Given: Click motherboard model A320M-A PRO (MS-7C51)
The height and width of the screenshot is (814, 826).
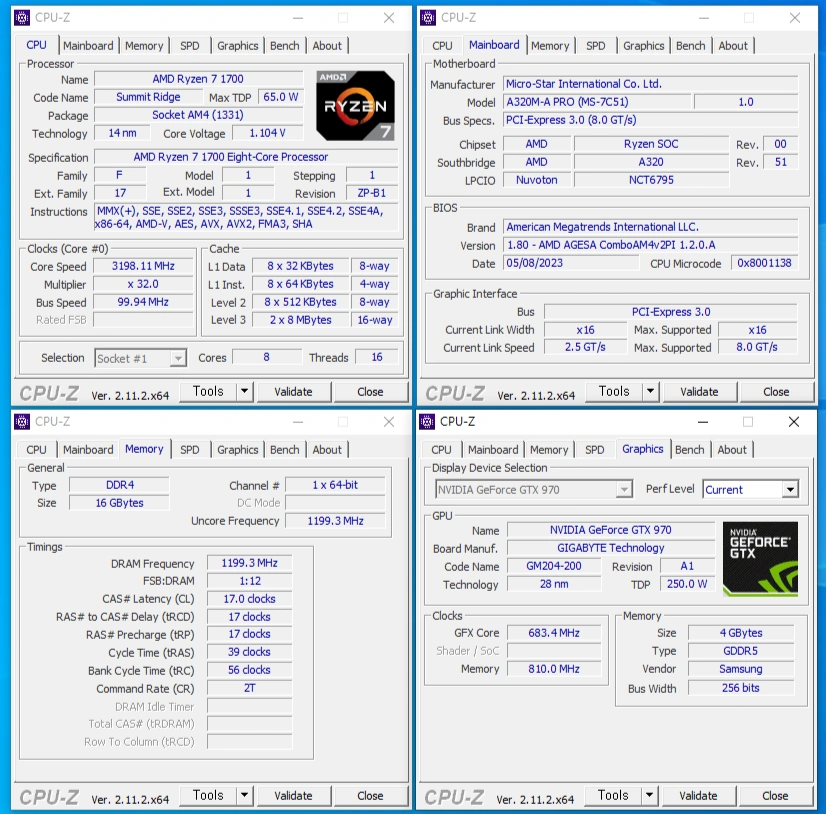Looking at the screenshot, I should click(597, 102).
